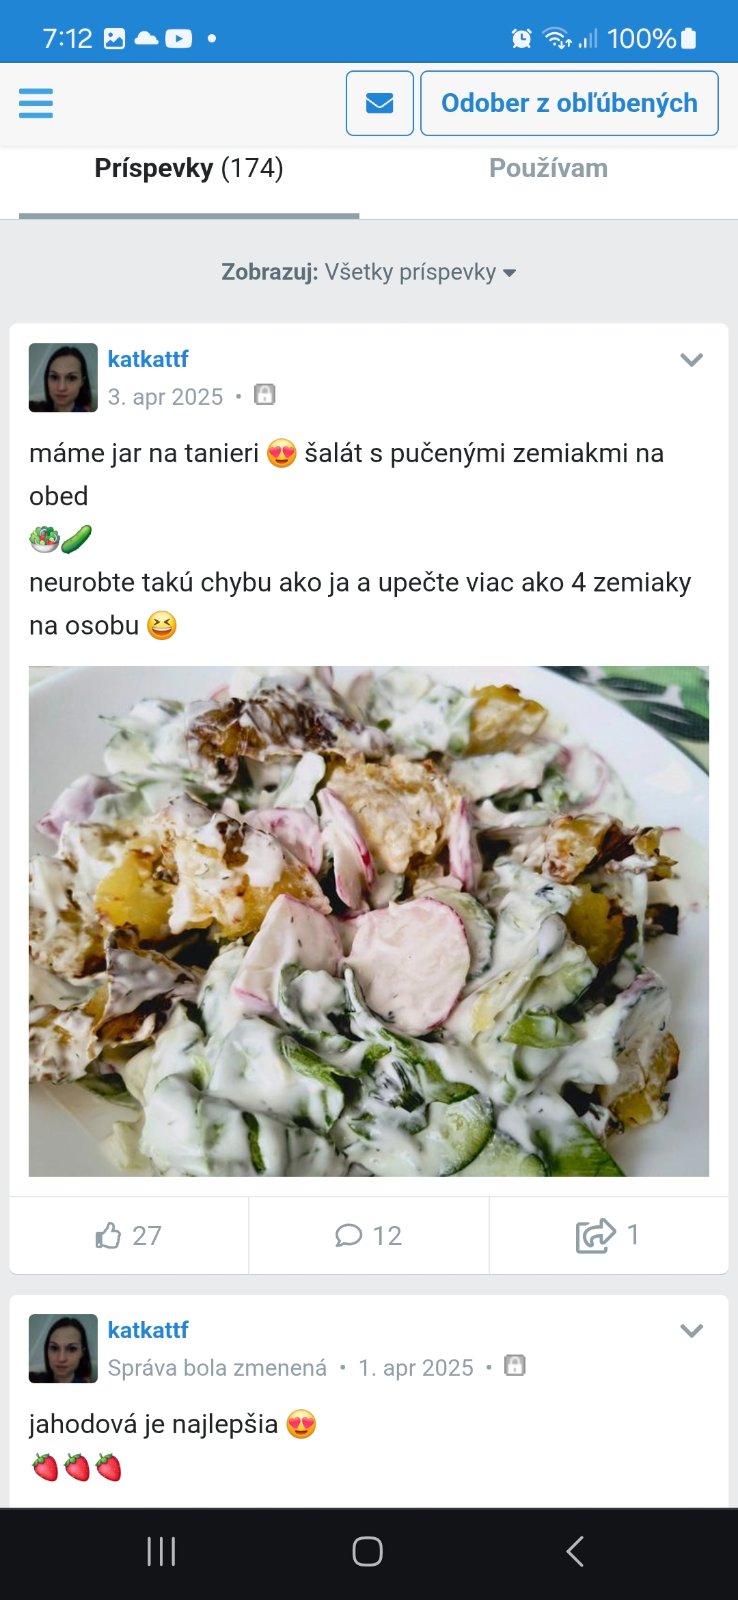738x1600 pixels.
Task: Open the hamburger menu
Action: pos(35,103)
